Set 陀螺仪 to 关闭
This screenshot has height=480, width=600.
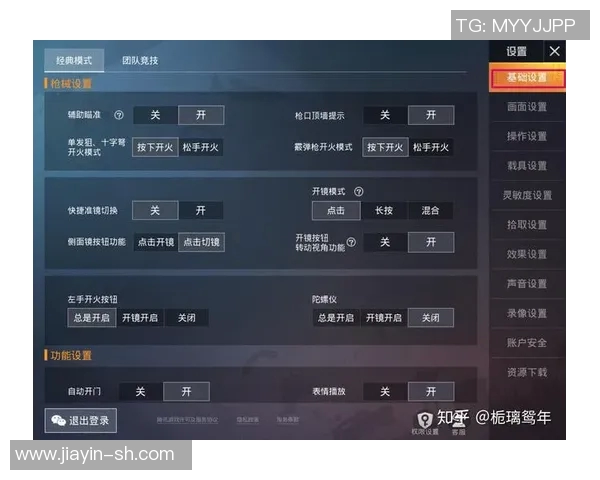431,318
